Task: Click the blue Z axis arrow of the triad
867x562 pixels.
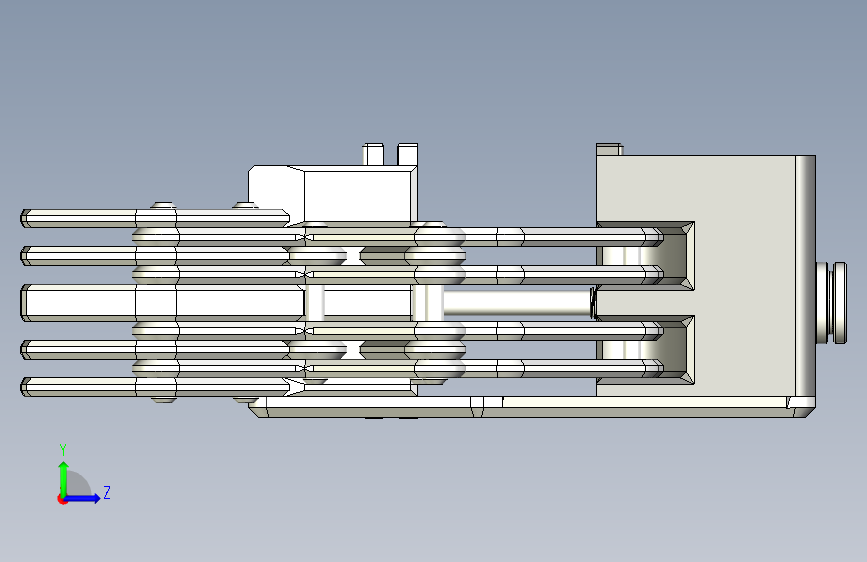Action: (x=83, y=498)
